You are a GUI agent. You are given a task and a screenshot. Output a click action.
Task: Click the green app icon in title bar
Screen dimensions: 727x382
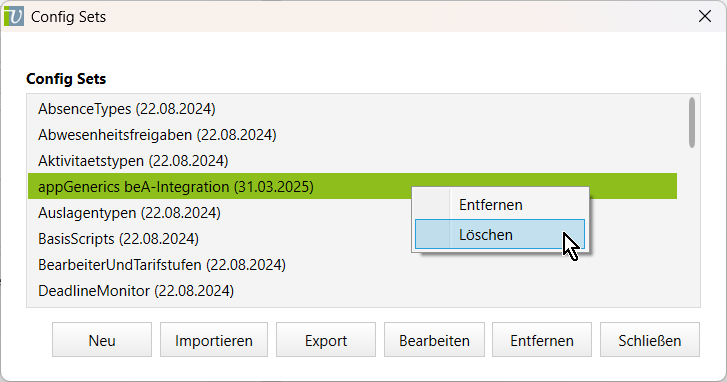14,17
